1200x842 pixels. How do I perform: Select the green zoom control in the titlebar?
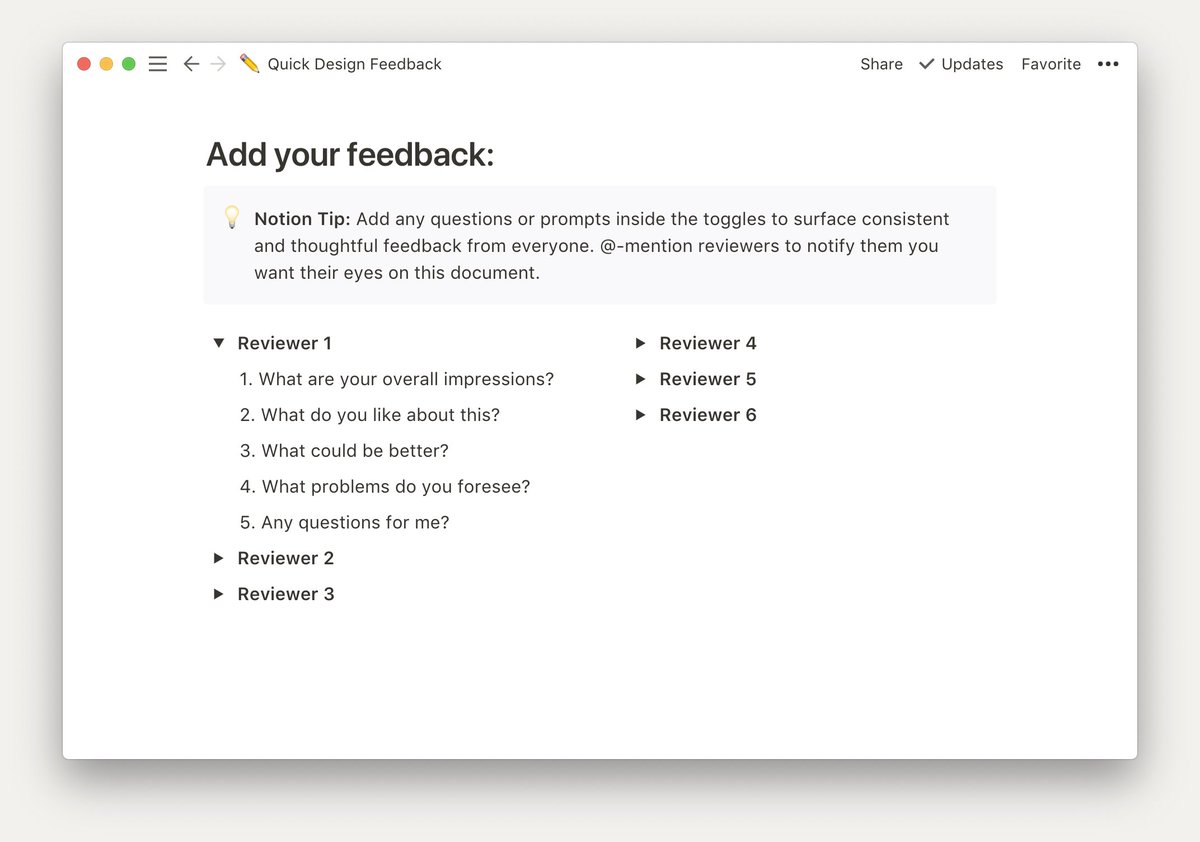click(128, 63)
